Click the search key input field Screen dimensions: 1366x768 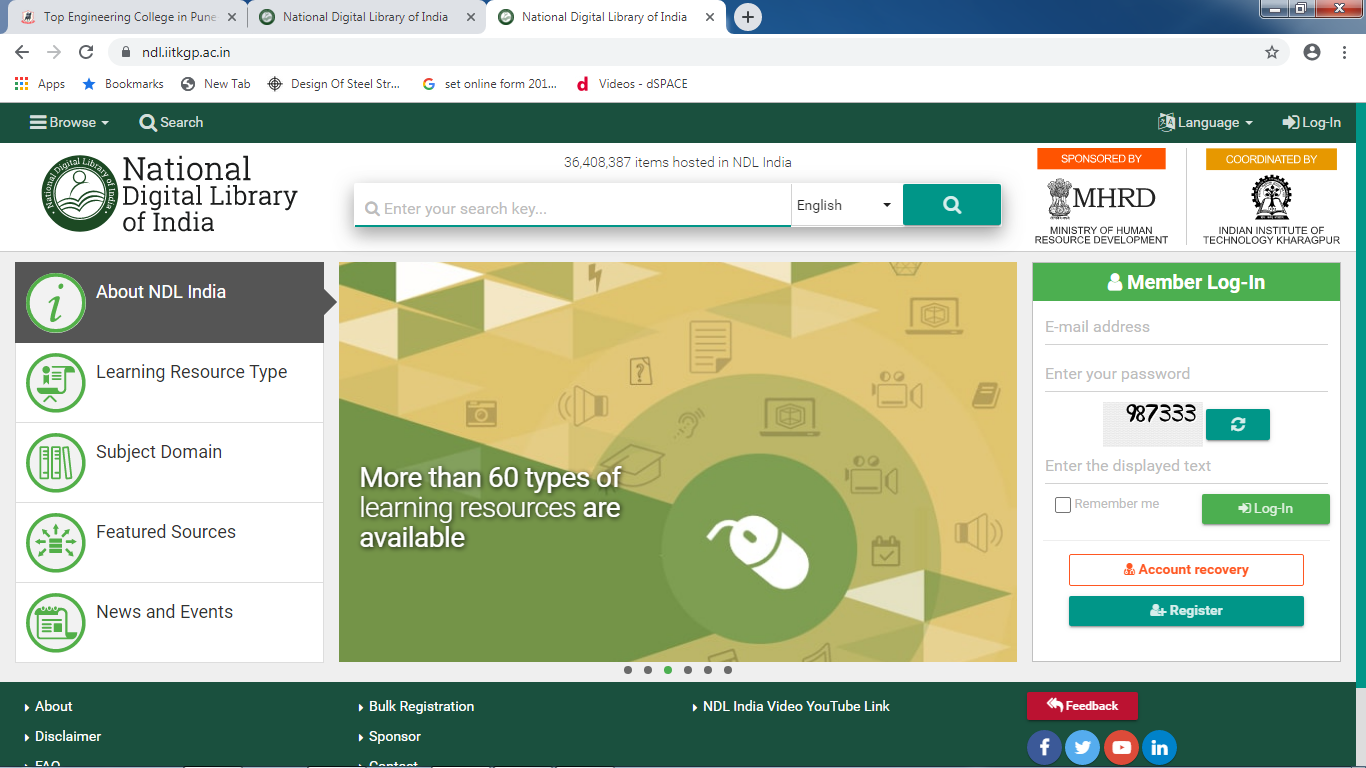click(x=573, y=208)
